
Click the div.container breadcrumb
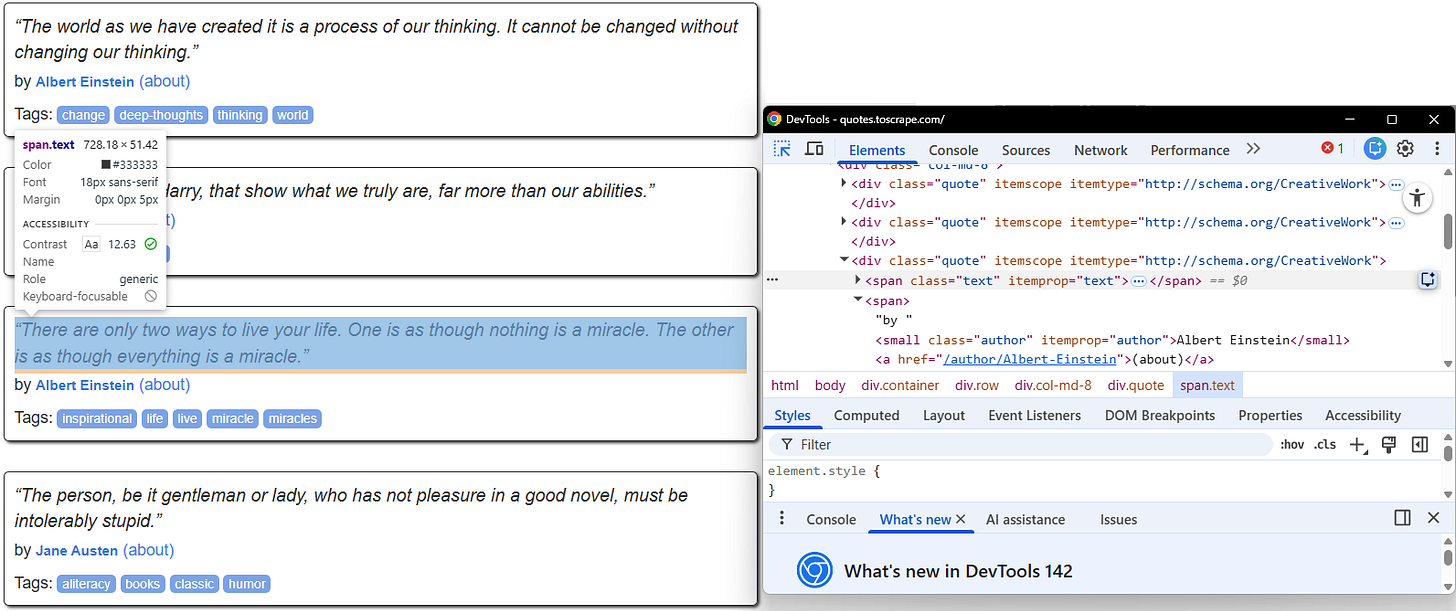[901, 385]
